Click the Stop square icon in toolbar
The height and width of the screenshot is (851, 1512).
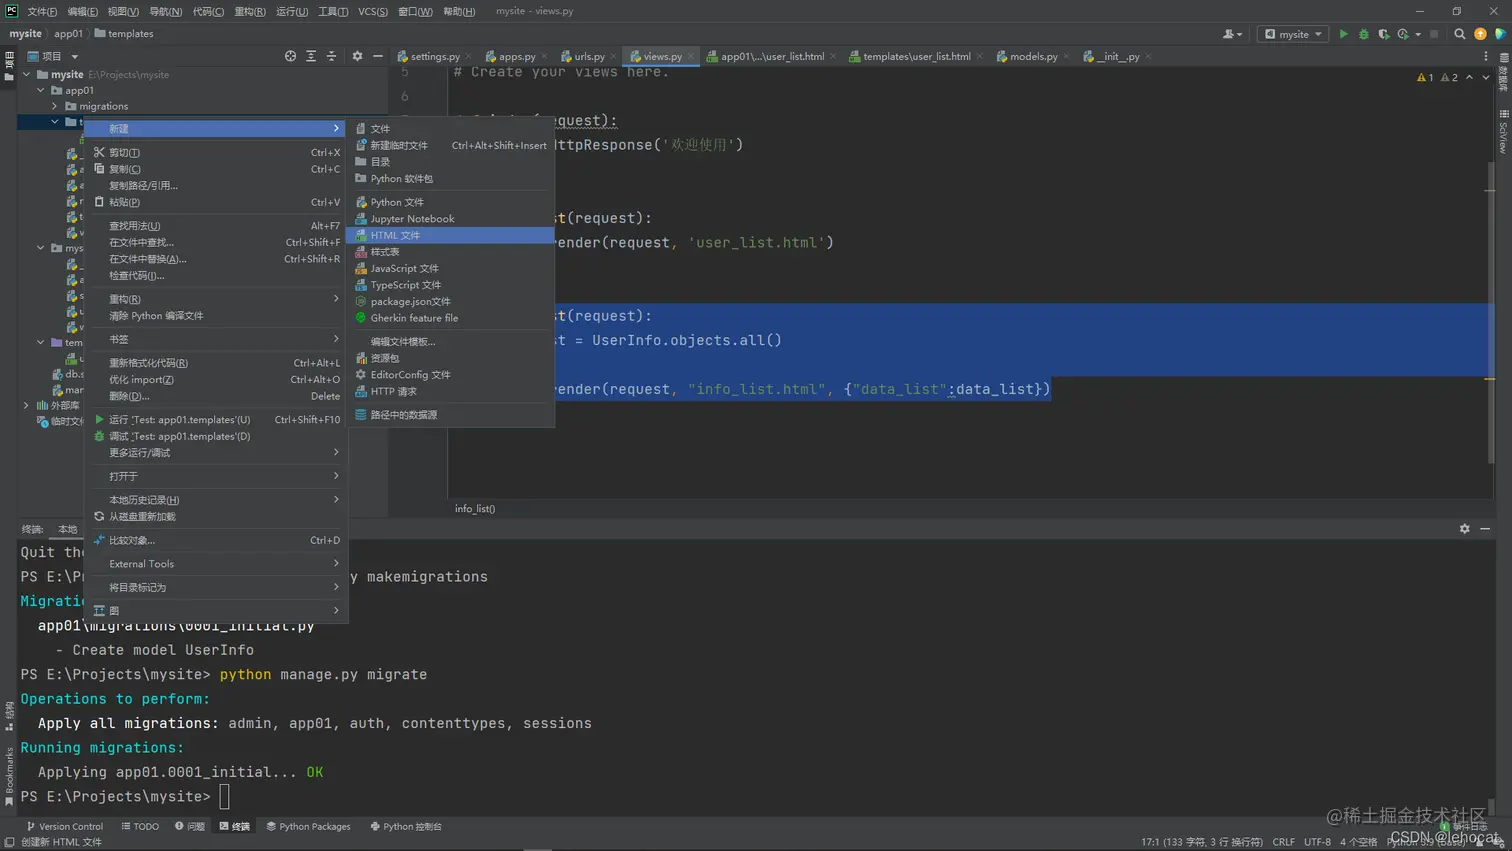(x=1434, y=34)
